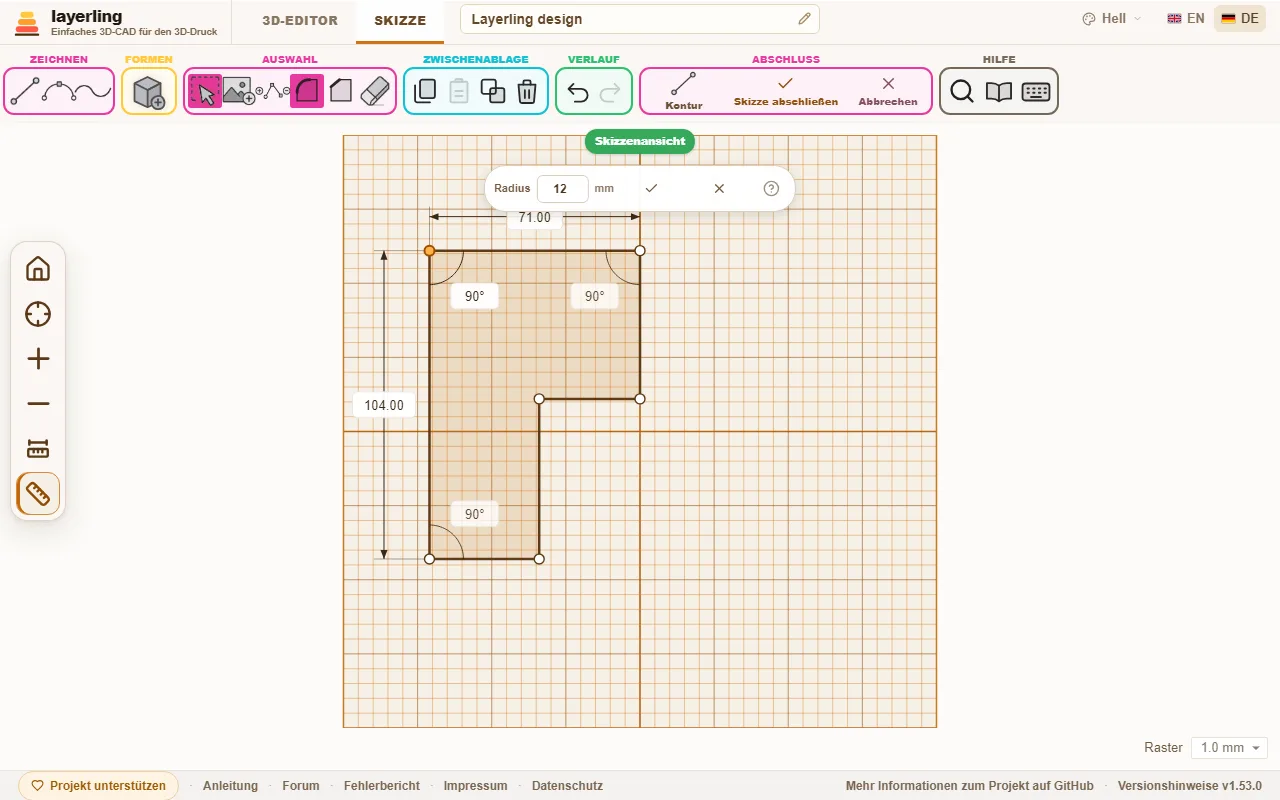The height and width of the screenshot is (800, 1280).
Task: Select the bottom-left corner point
Action: click(x=429, y=559)
